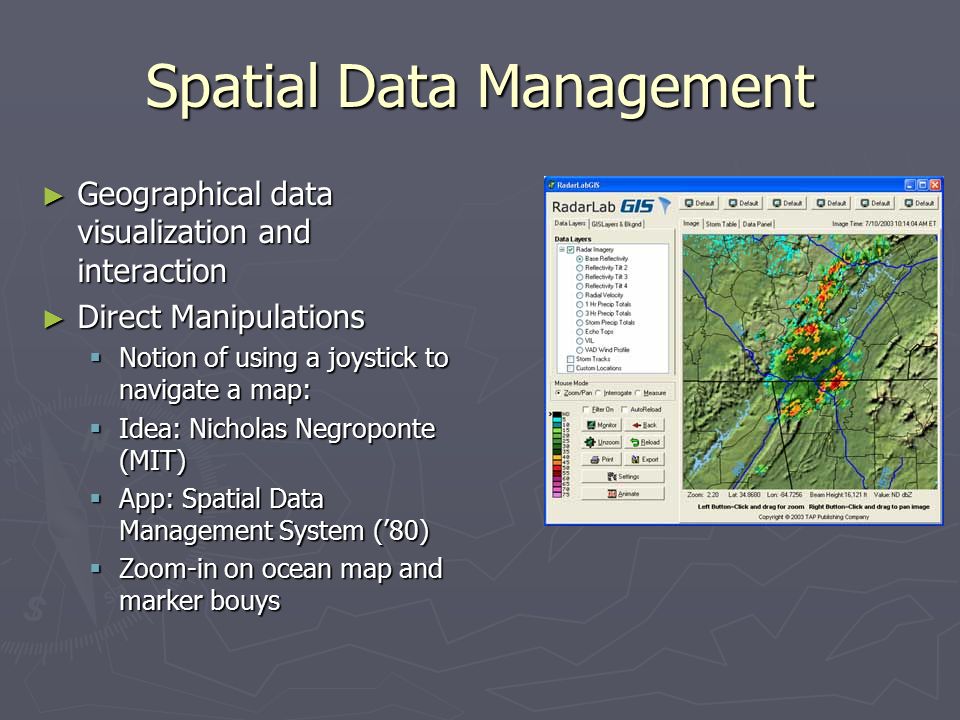Enable the Filter On checkbox
This screenshot has height=720, width=960.
586,410
